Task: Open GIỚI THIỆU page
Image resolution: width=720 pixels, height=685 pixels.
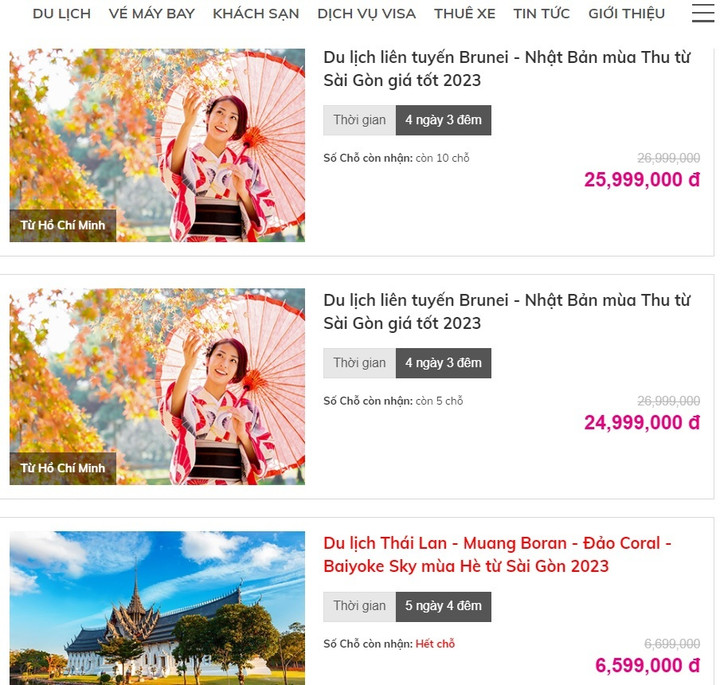Action: pyautogui.click(x=626, y=14)
